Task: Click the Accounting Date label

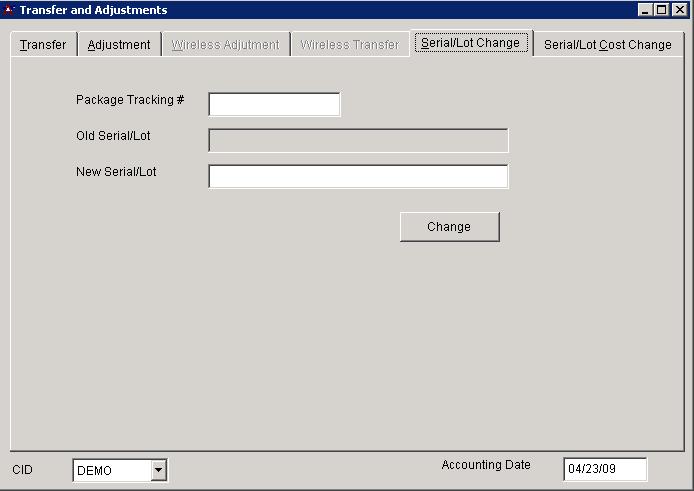Action: (x=486, y=465)
